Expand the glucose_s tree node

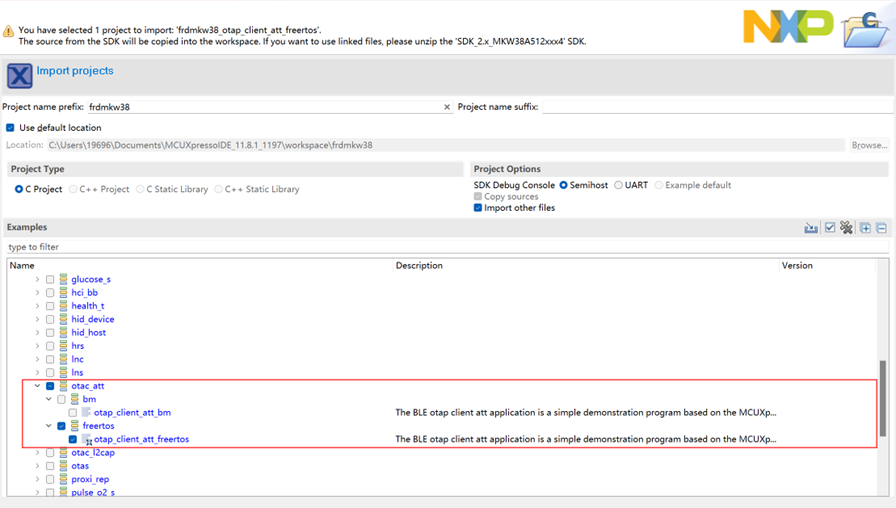point(38,279)
